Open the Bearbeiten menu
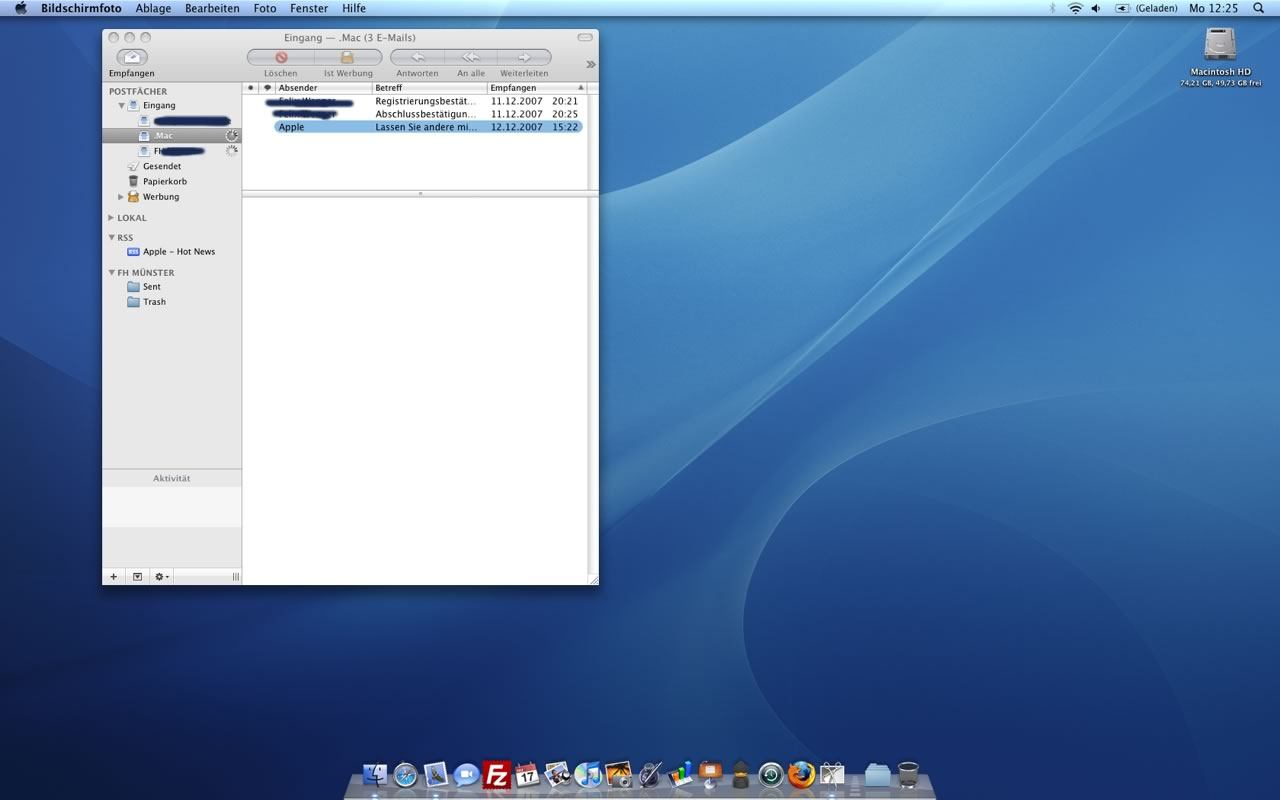The width and height of the screenshot is (1280, 800). 212,8
